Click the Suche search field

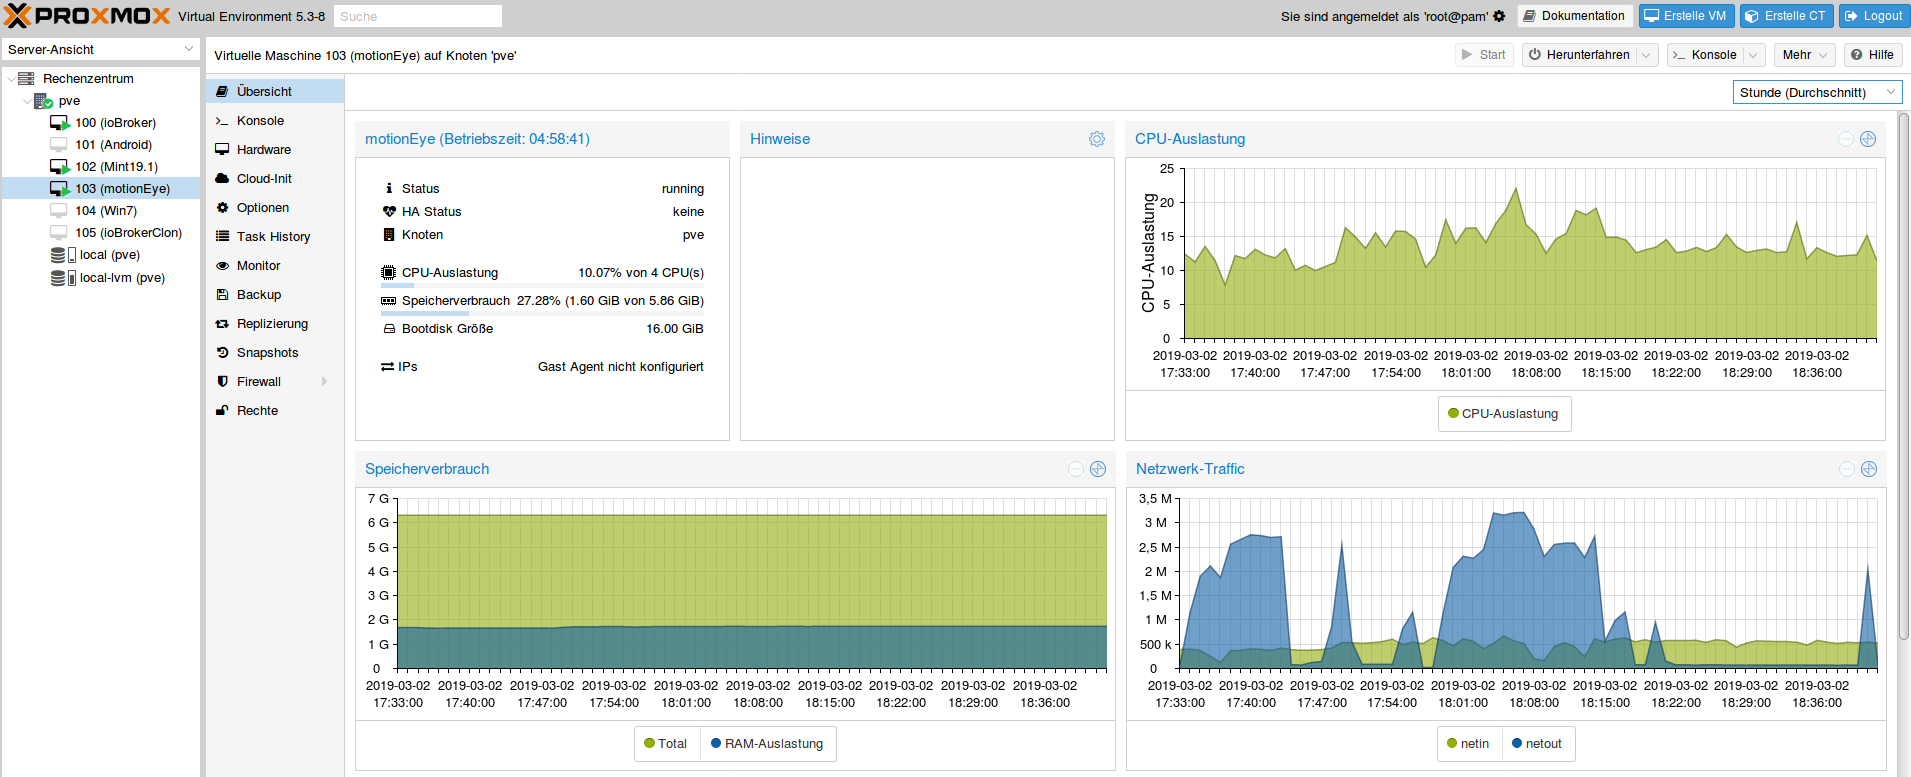(418, 16)
